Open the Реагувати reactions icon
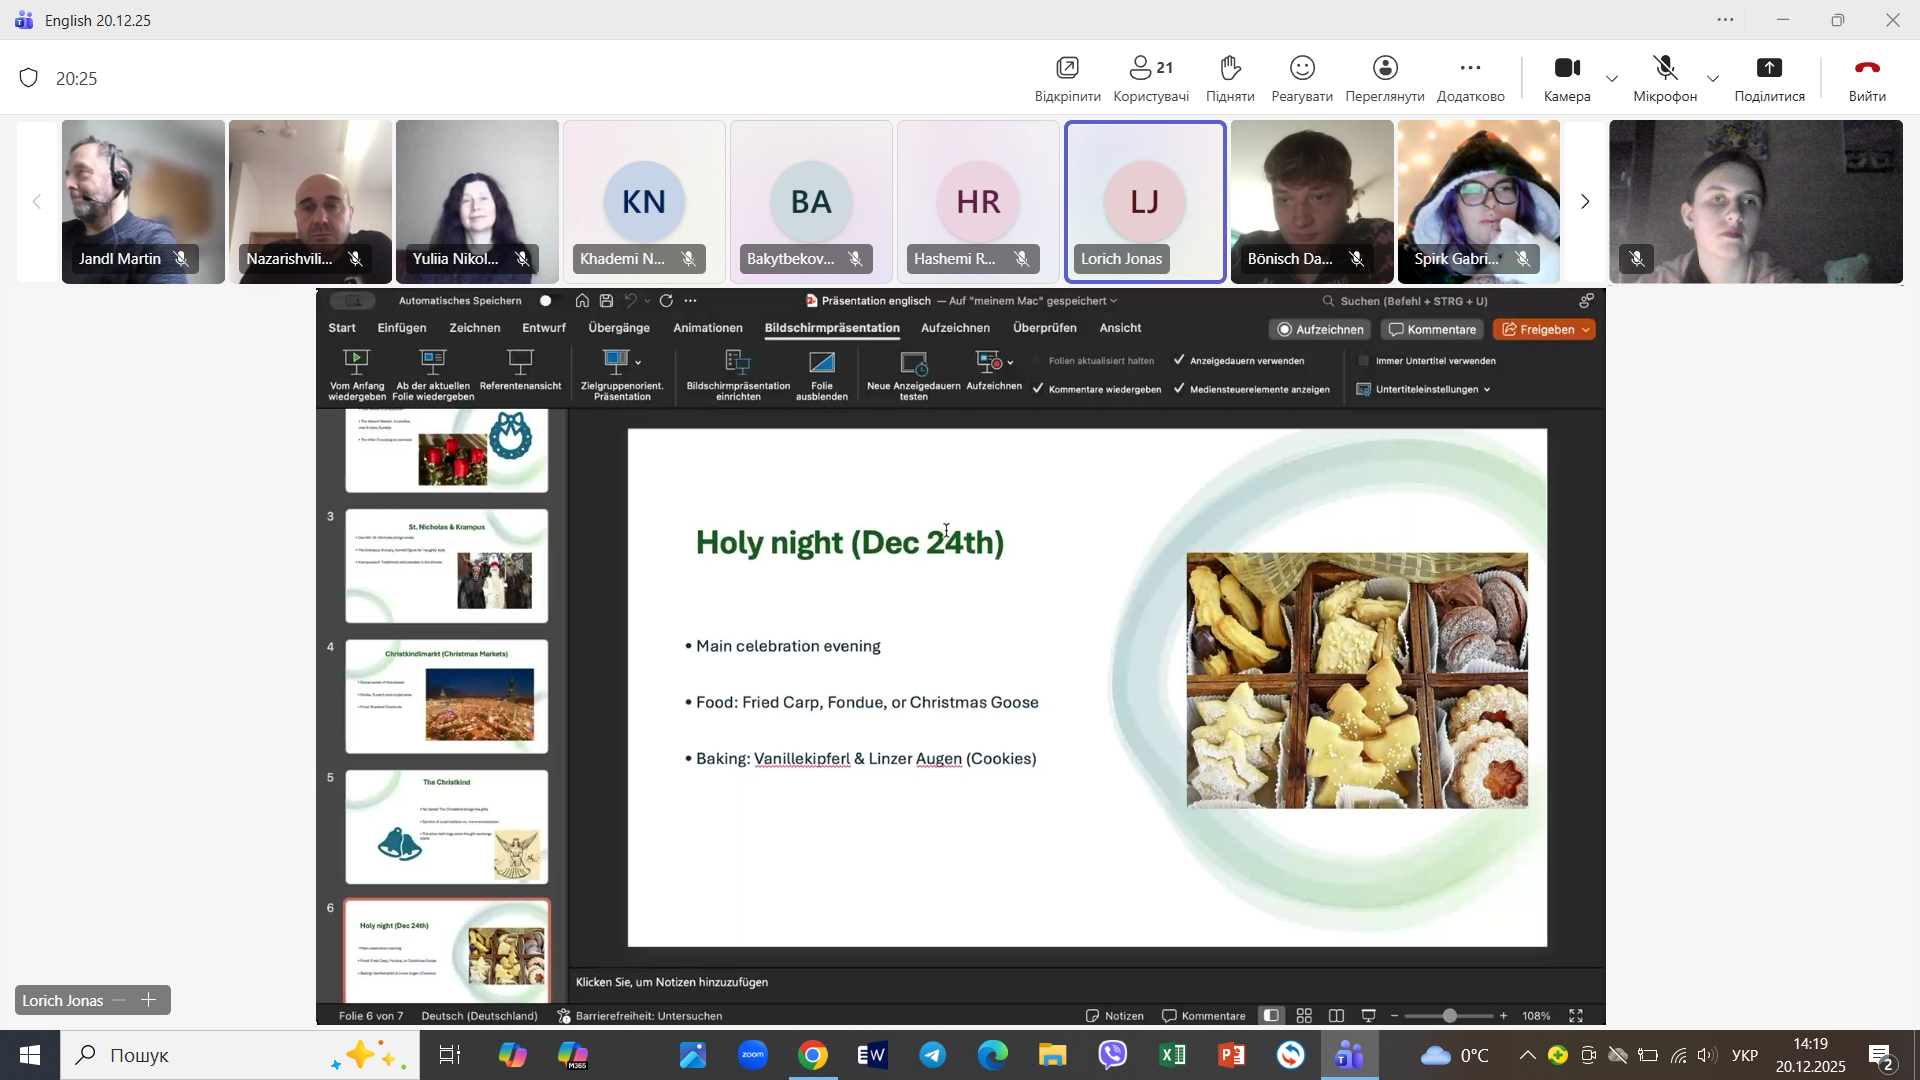The width and height of the screenshot is (1920, 1080). pos(1301,68)
